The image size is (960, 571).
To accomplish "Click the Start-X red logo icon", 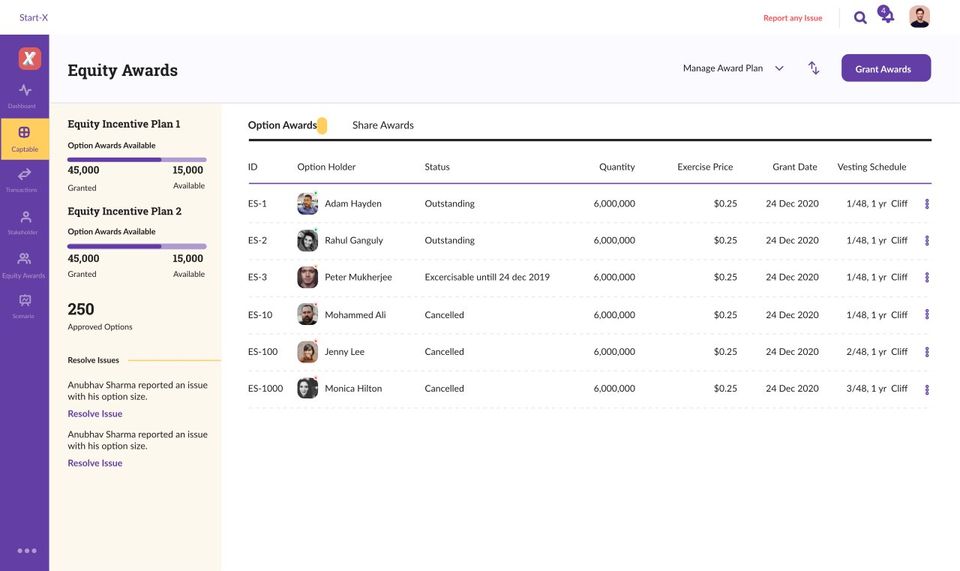I will click(29, 58).
